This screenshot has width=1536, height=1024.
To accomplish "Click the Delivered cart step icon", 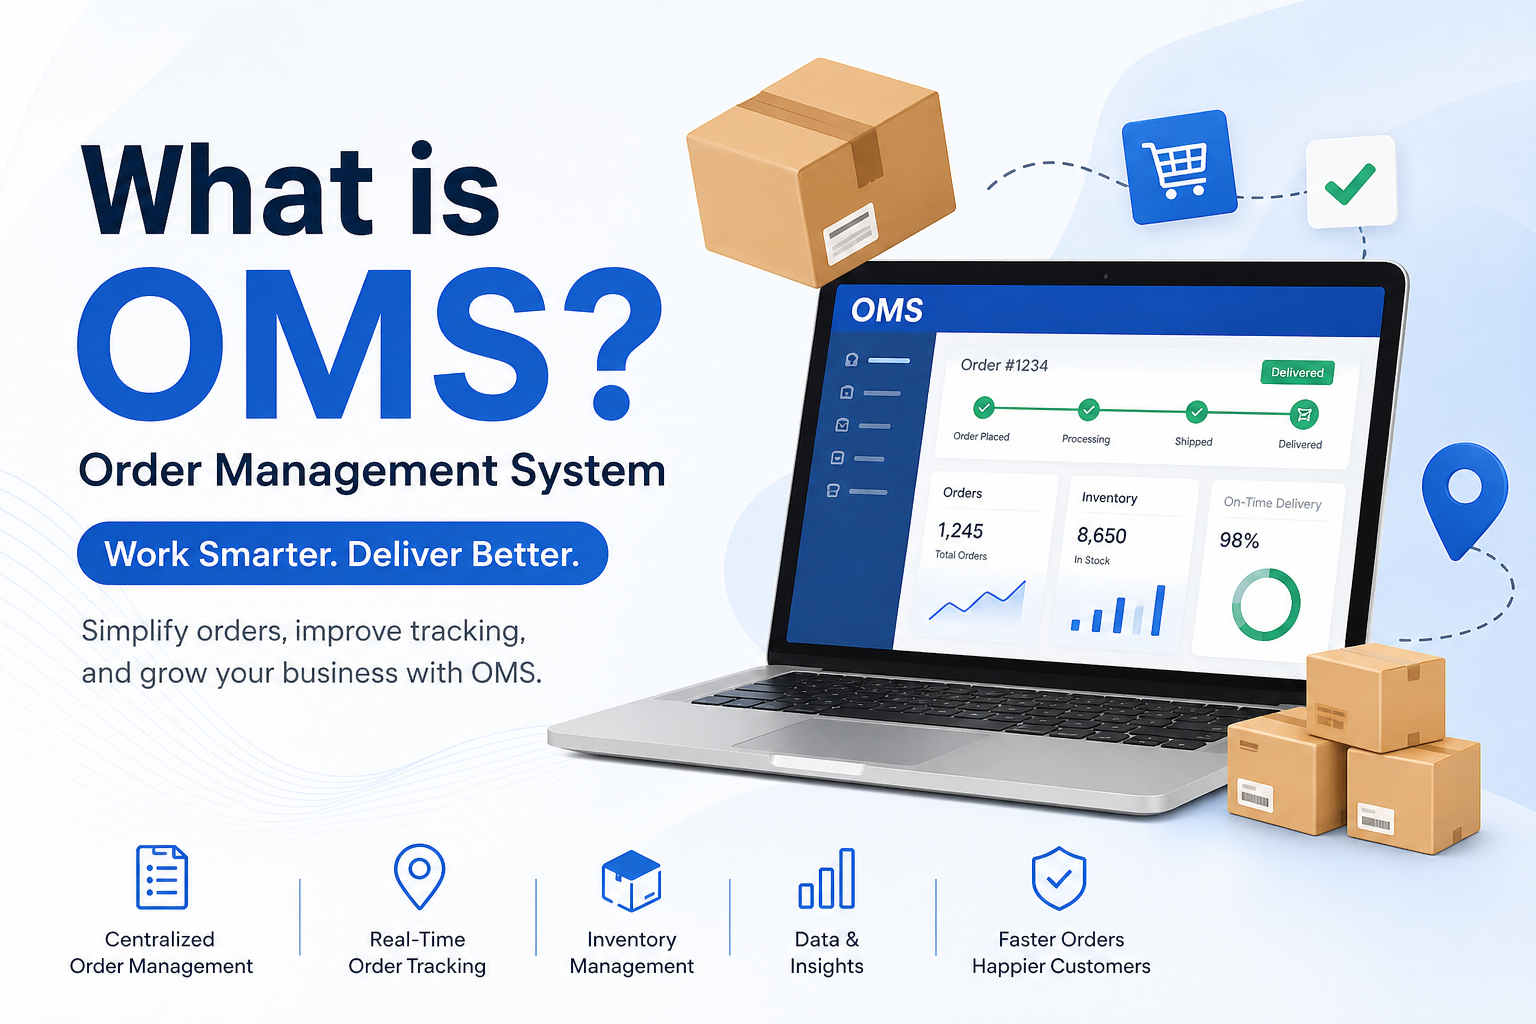I will (x=1304, y=414).
